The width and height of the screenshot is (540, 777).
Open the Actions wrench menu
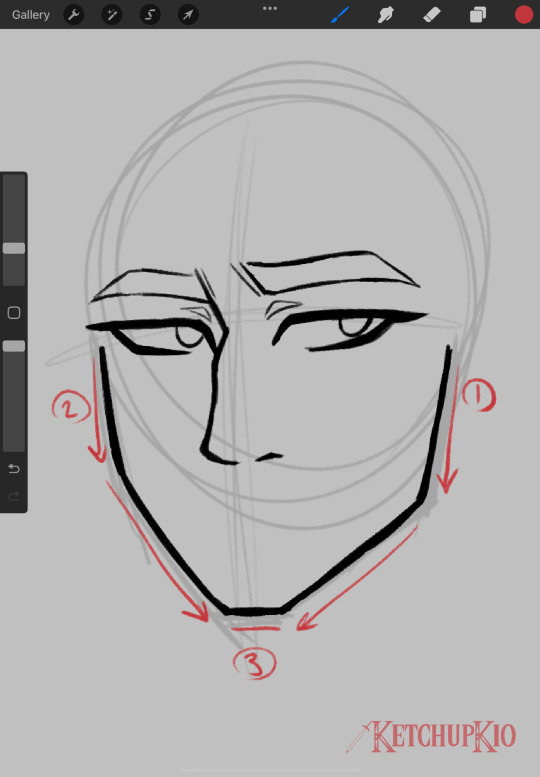click(74, 15)
